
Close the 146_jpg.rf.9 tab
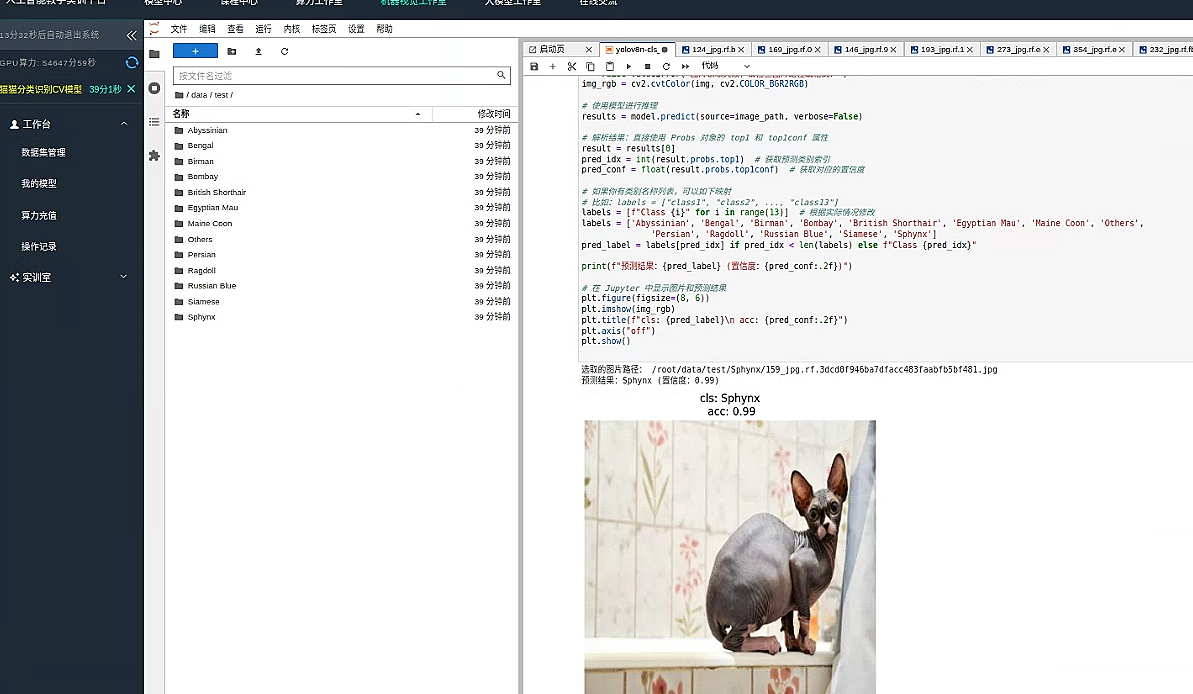tap(894, 49)
